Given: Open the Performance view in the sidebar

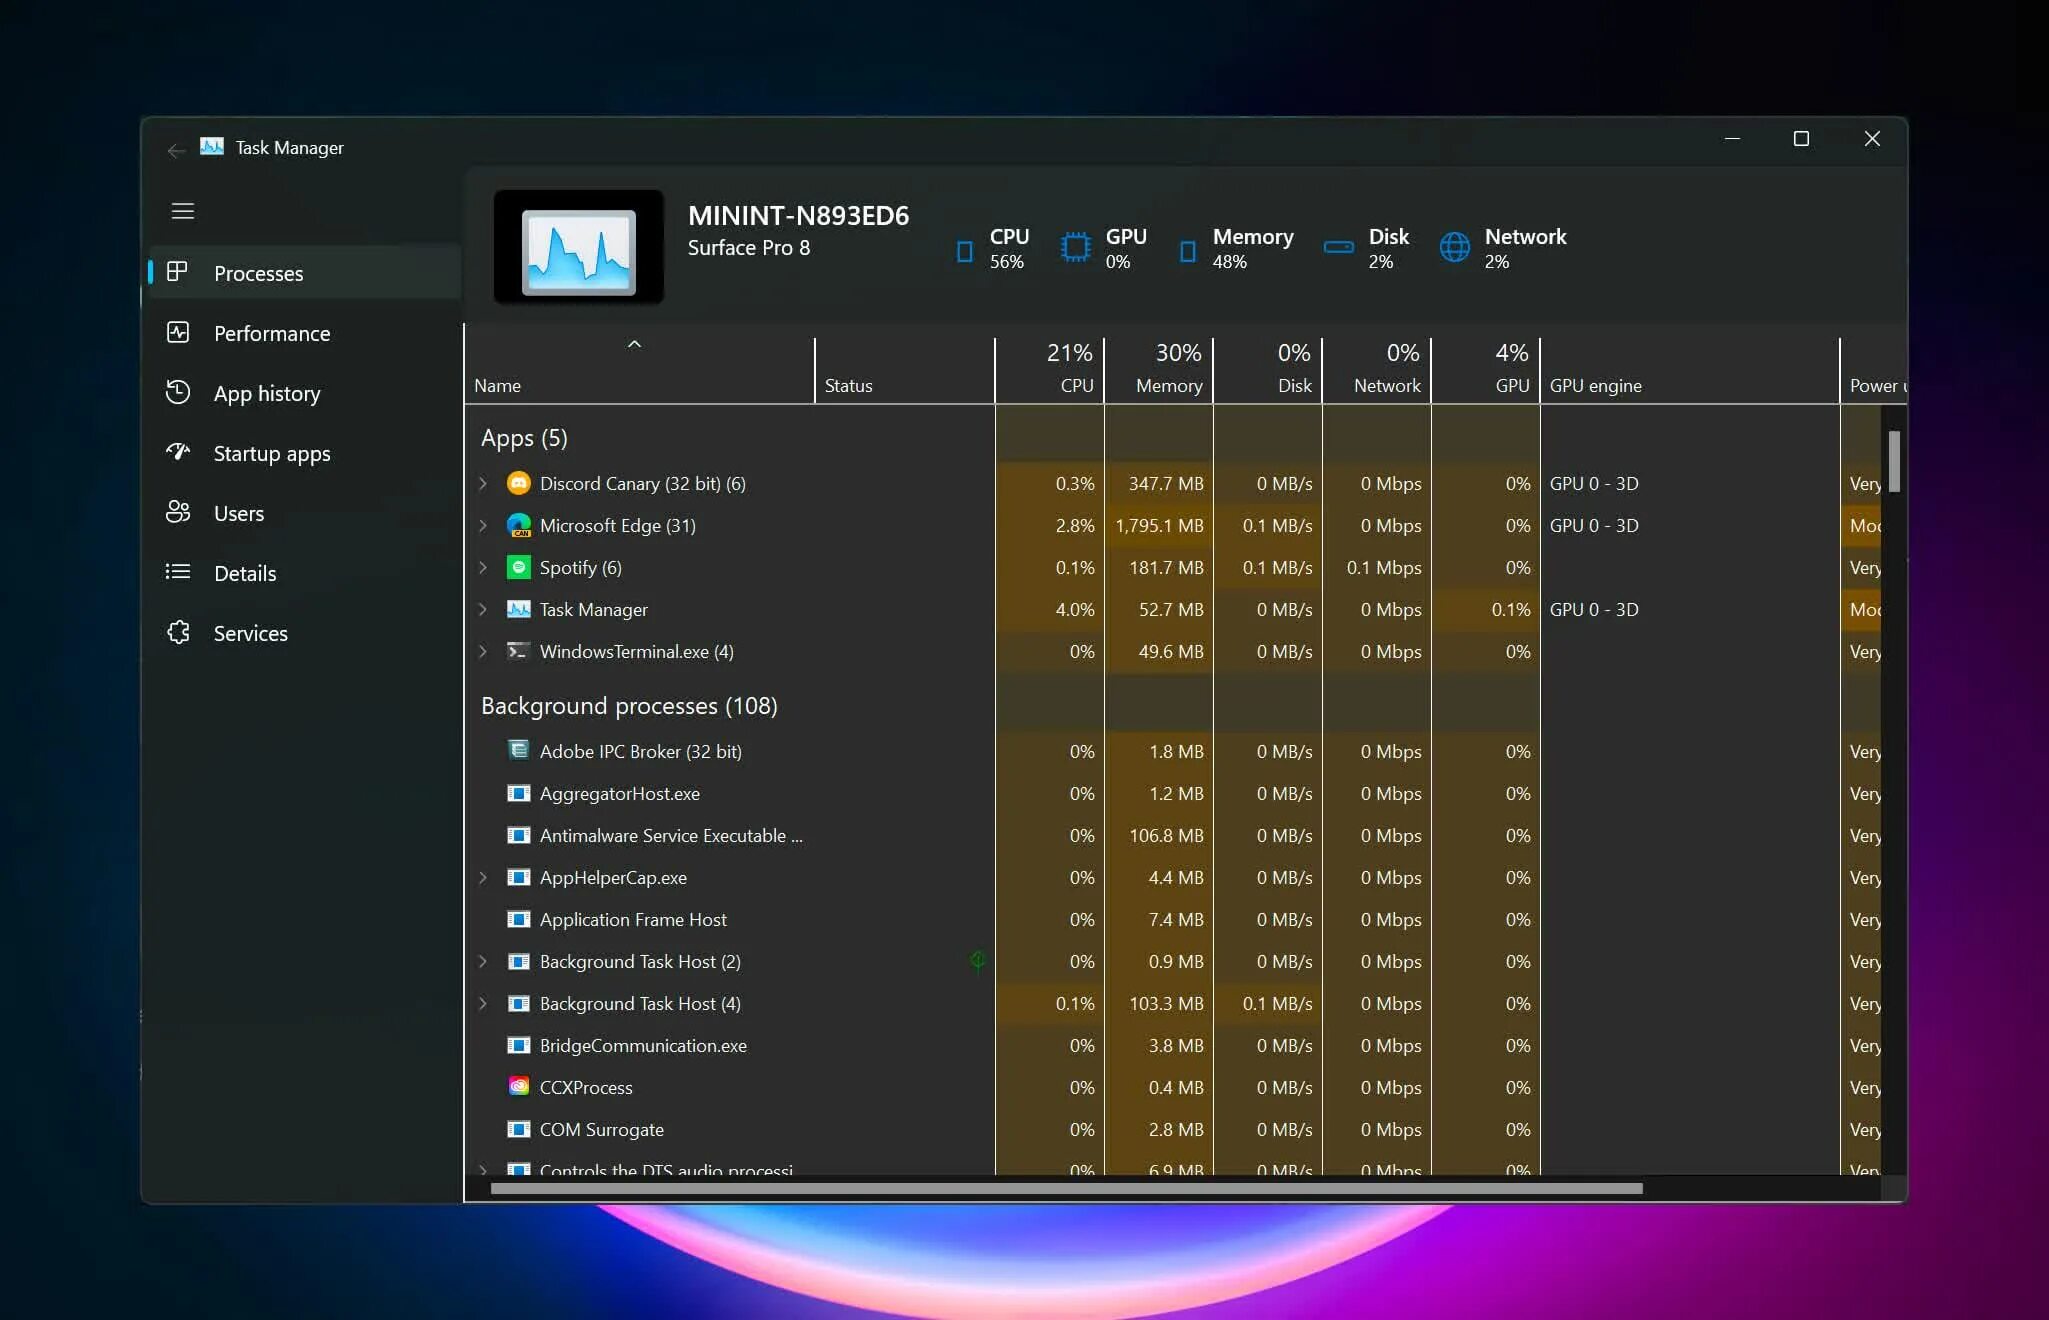Looking at the screenshot, I should point(272,333).
